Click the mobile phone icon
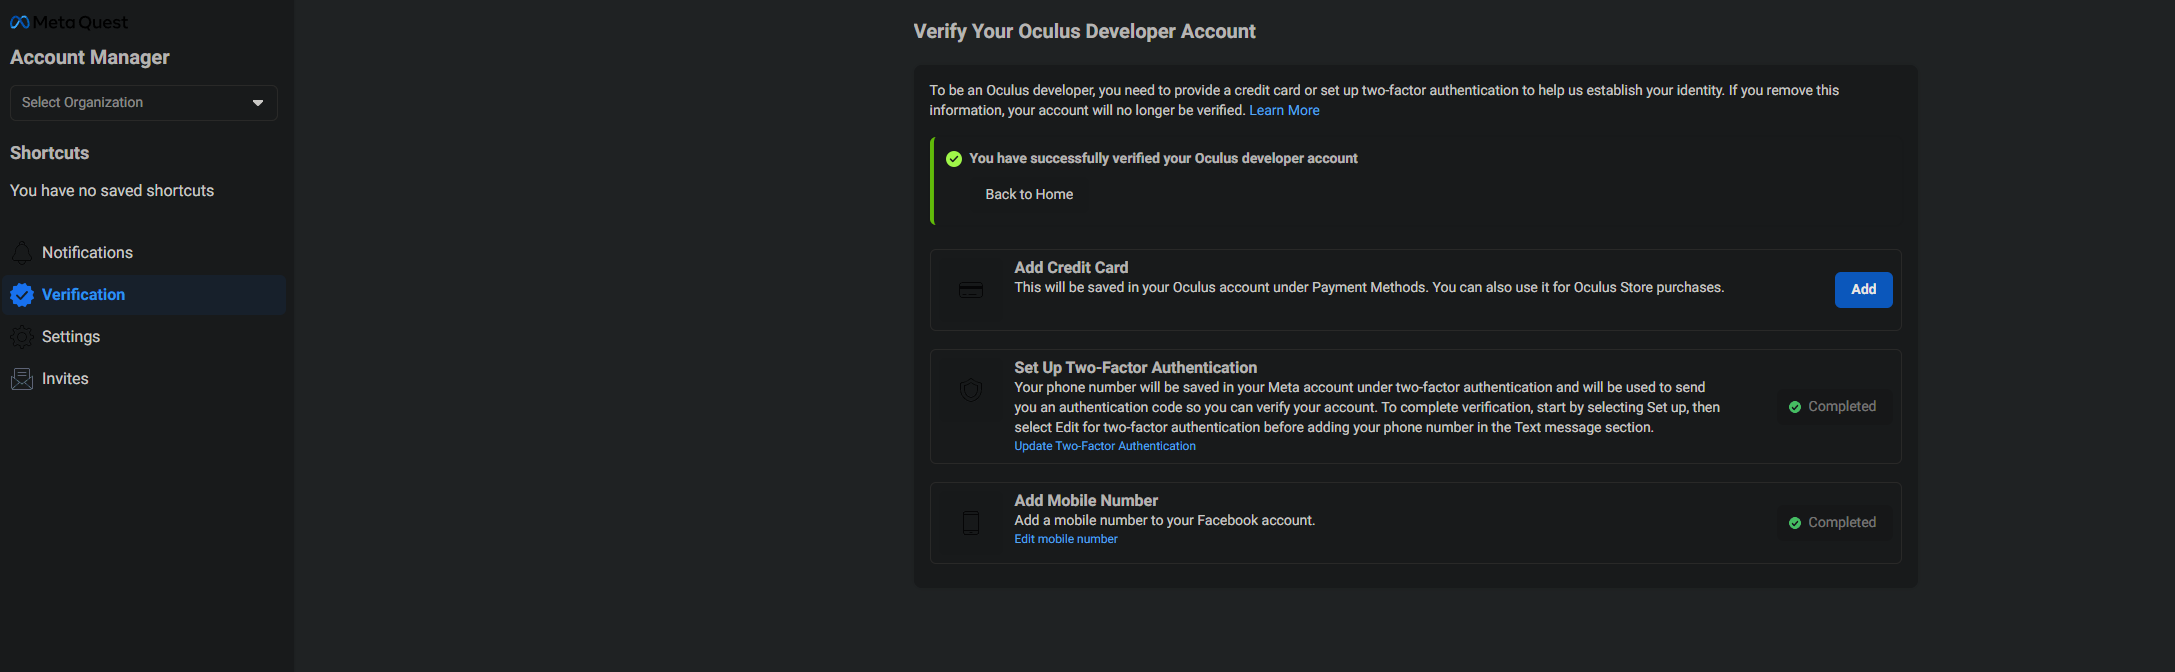 pyautogui.click(x=971, y=523)
